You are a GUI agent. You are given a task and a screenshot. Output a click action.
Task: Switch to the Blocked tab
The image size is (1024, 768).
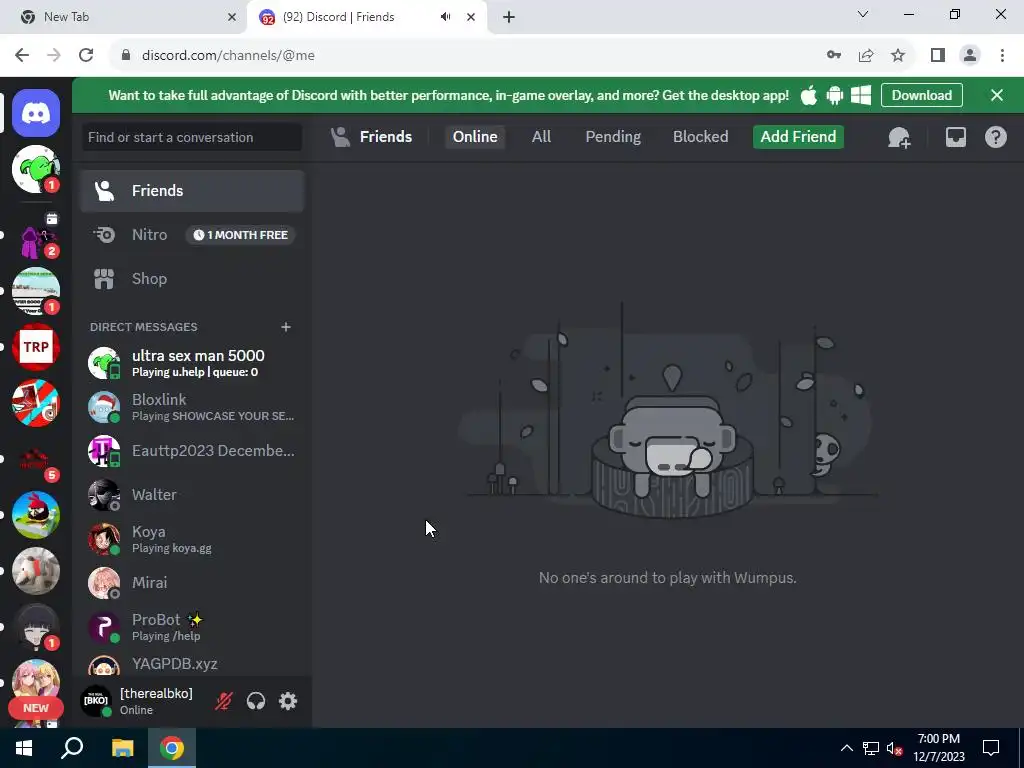click(x=700, y=136)
